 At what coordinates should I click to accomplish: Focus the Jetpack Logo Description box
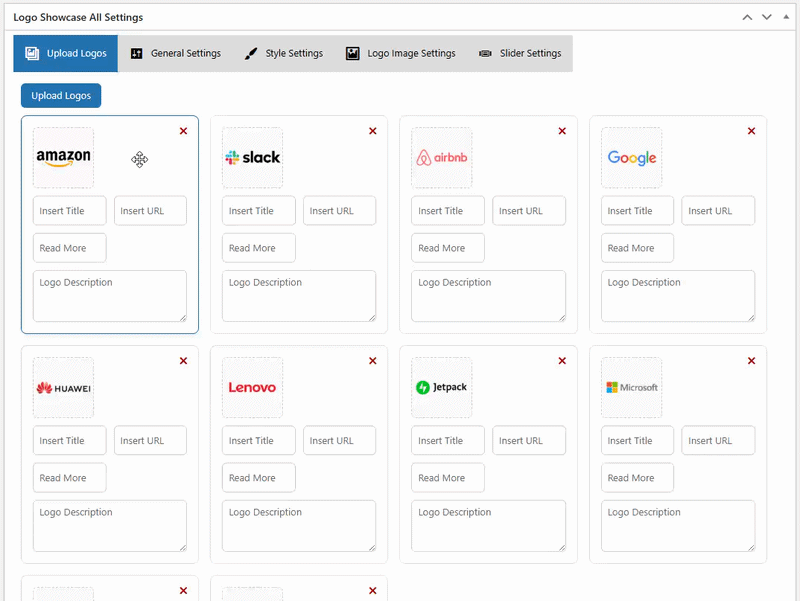click(x=488, y=525)
